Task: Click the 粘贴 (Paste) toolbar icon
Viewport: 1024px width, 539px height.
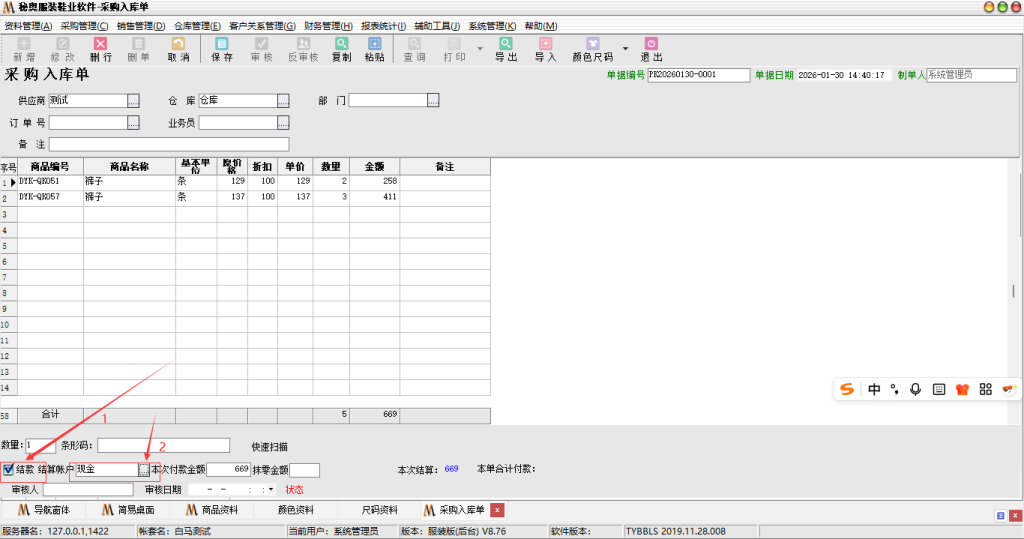Action: [x=374, y=49]
